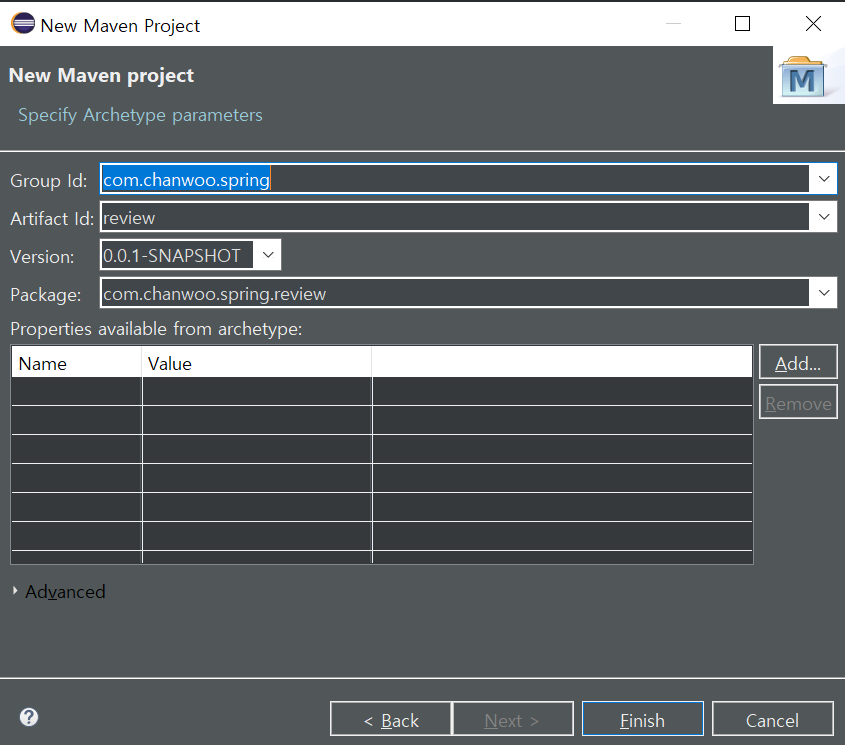Screen dimensions: 845x745
Task: Click the Next > button
Action: tap(512, 719)
